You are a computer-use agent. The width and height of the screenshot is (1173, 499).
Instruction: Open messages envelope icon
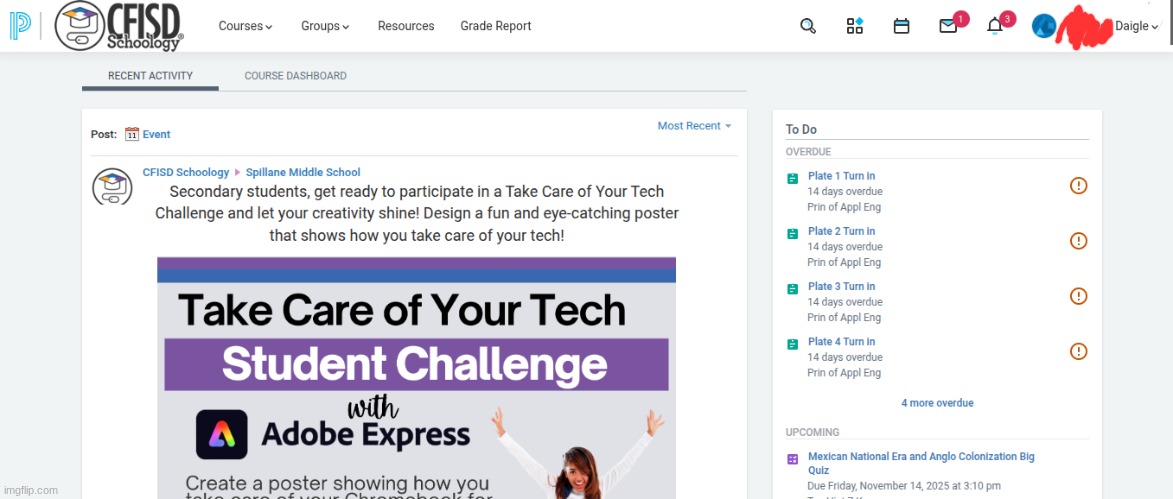948,27
